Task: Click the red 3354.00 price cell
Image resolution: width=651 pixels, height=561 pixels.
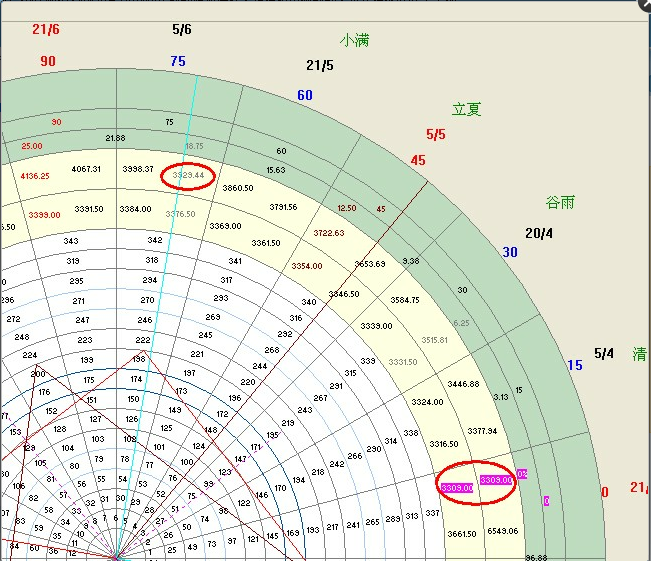Action: [x=307, y=266]
